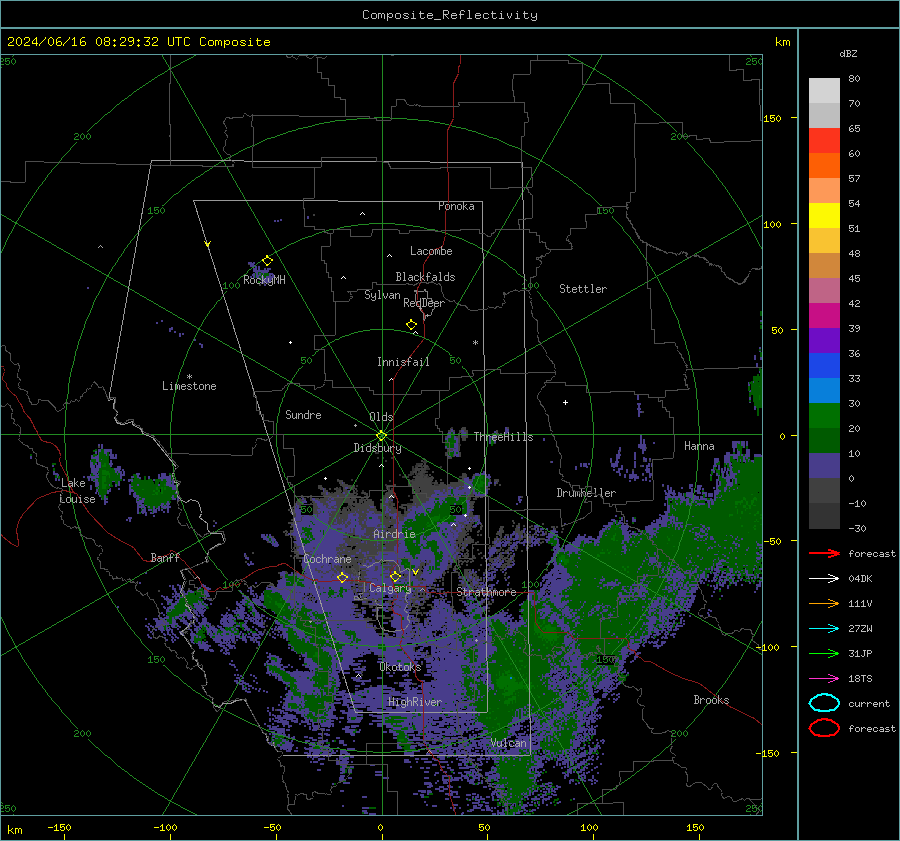900x841 pixels.
Task: Click the current legend label
Action: (x=869, y=704)
